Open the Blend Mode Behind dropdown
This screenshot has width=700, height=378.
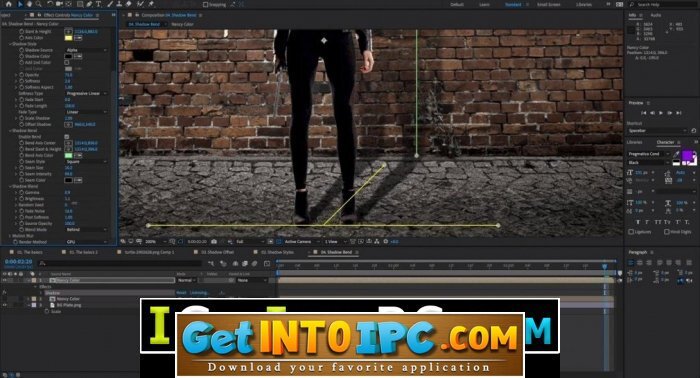point(86,230)
